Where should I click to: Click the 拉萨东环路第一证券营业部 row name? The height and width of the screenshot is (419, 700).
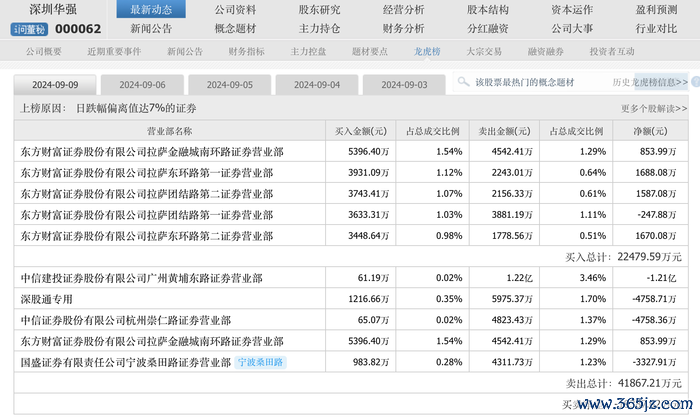(146, 173)
